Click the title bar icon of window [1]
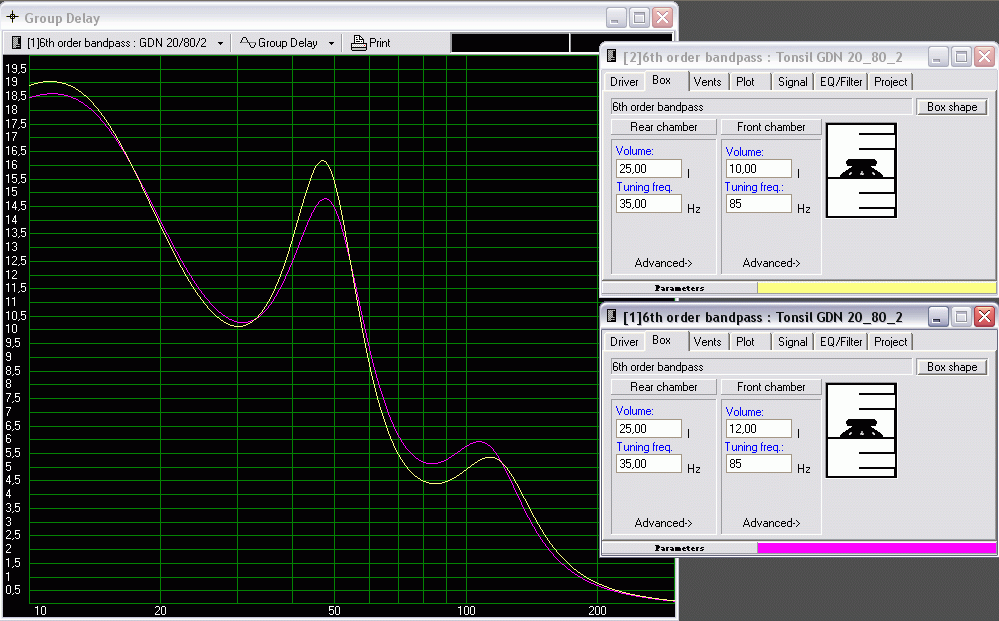This screenshot has width=999, height=621. (x=612, y=317)
